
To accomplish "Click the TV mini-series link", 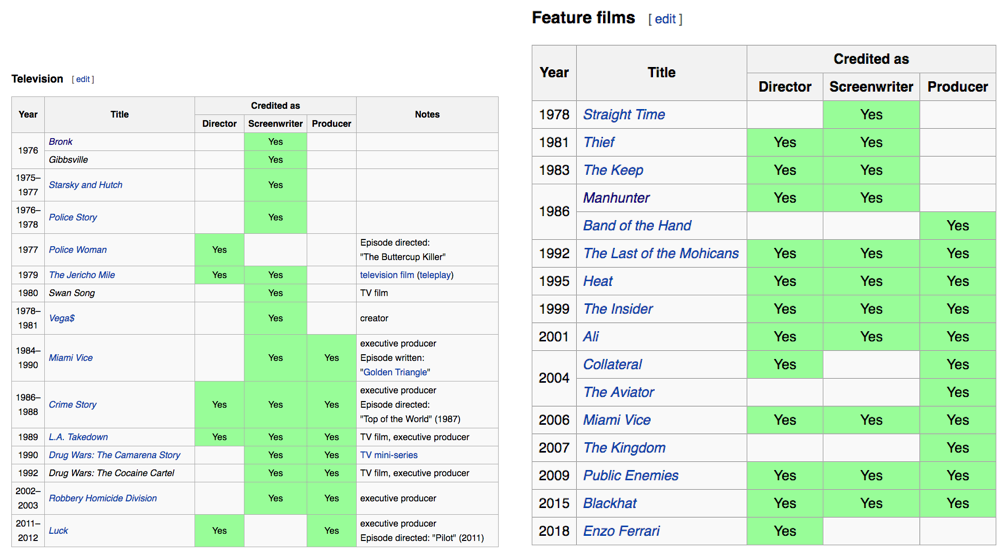I will (x=389, y=455).
